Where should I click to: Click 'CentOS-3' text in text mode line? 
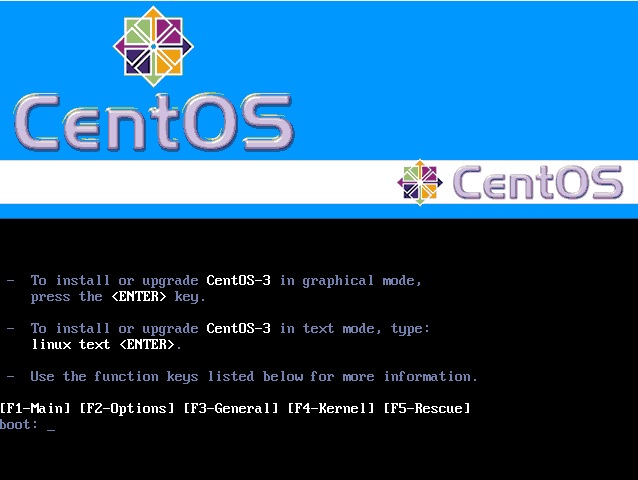pyautogui.click(x=238, y=328)
